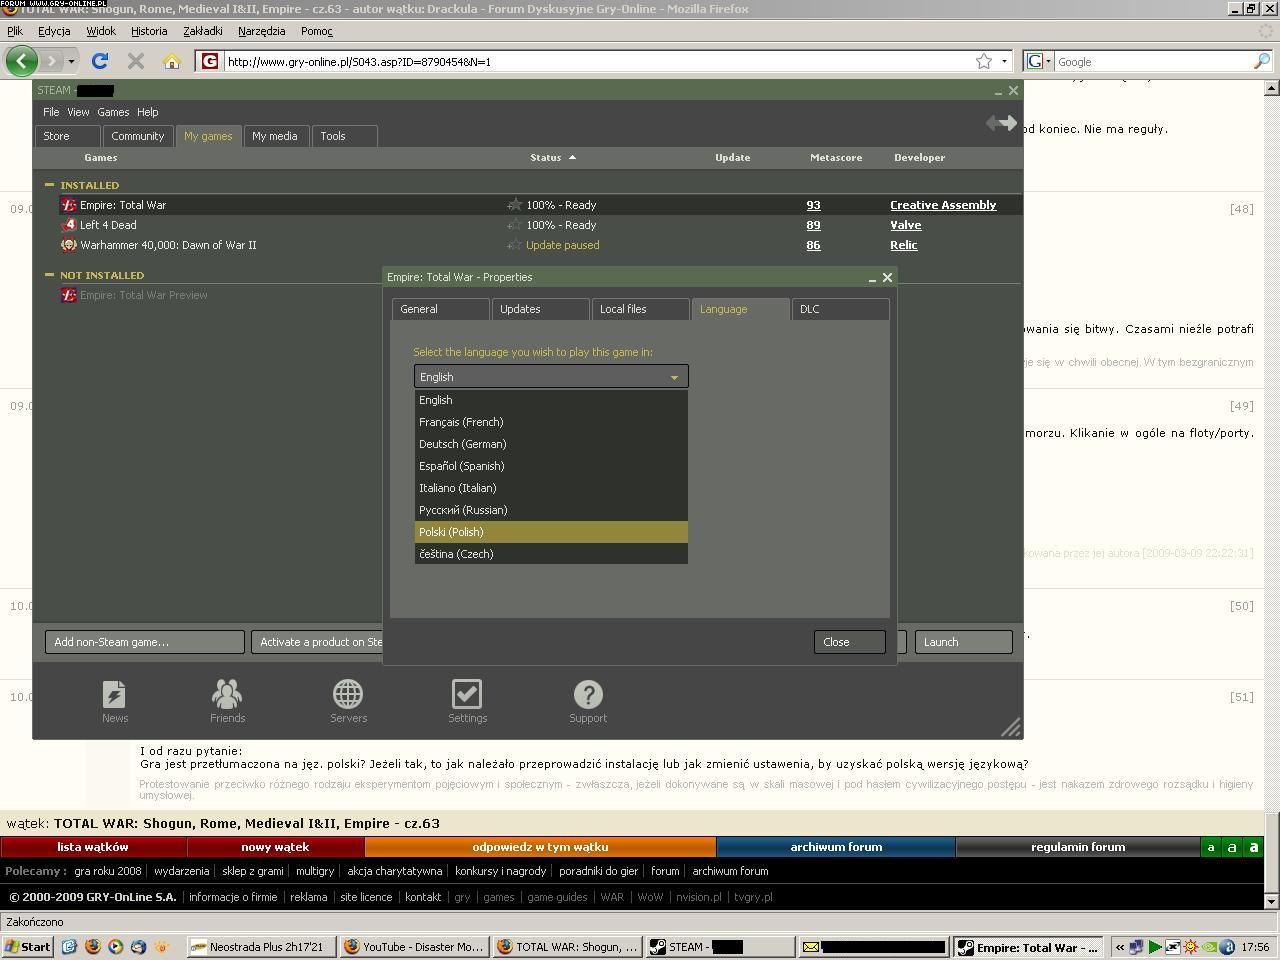Open address bar URL dropdown arrow
1280x960 pixels.
click(1005, 61)
